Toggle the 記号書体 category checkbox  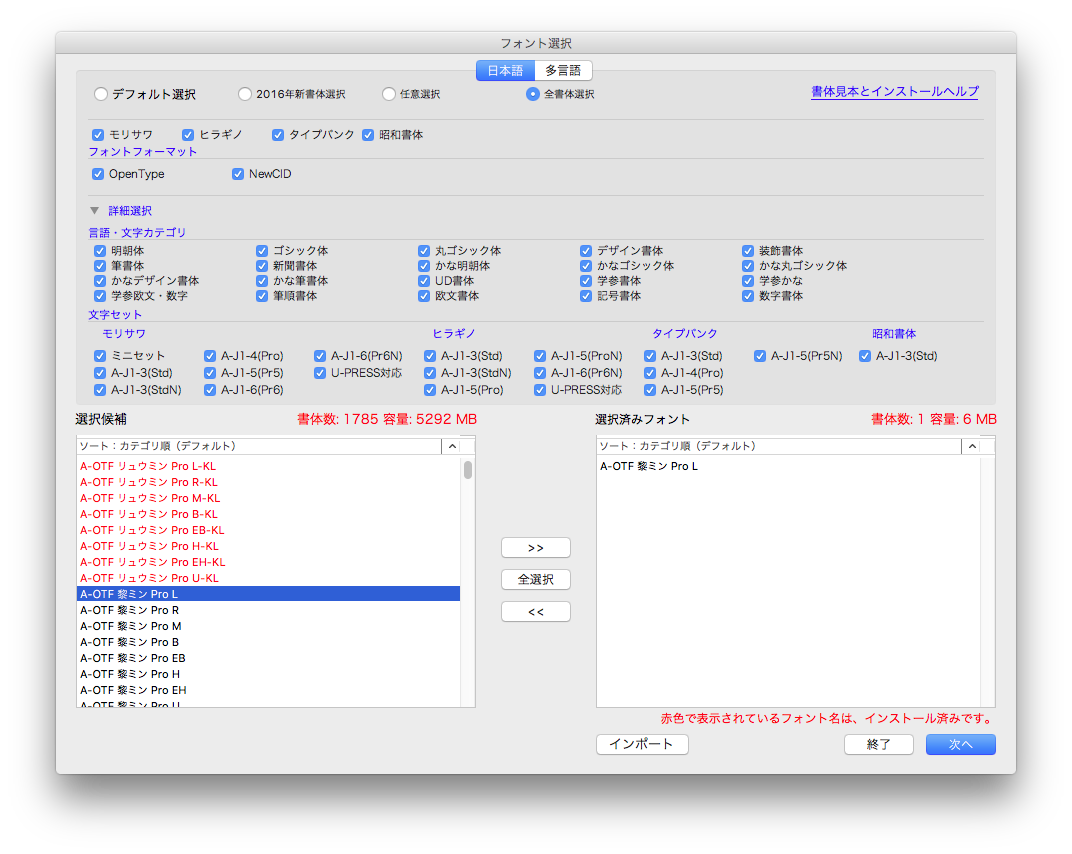(586, 296)
